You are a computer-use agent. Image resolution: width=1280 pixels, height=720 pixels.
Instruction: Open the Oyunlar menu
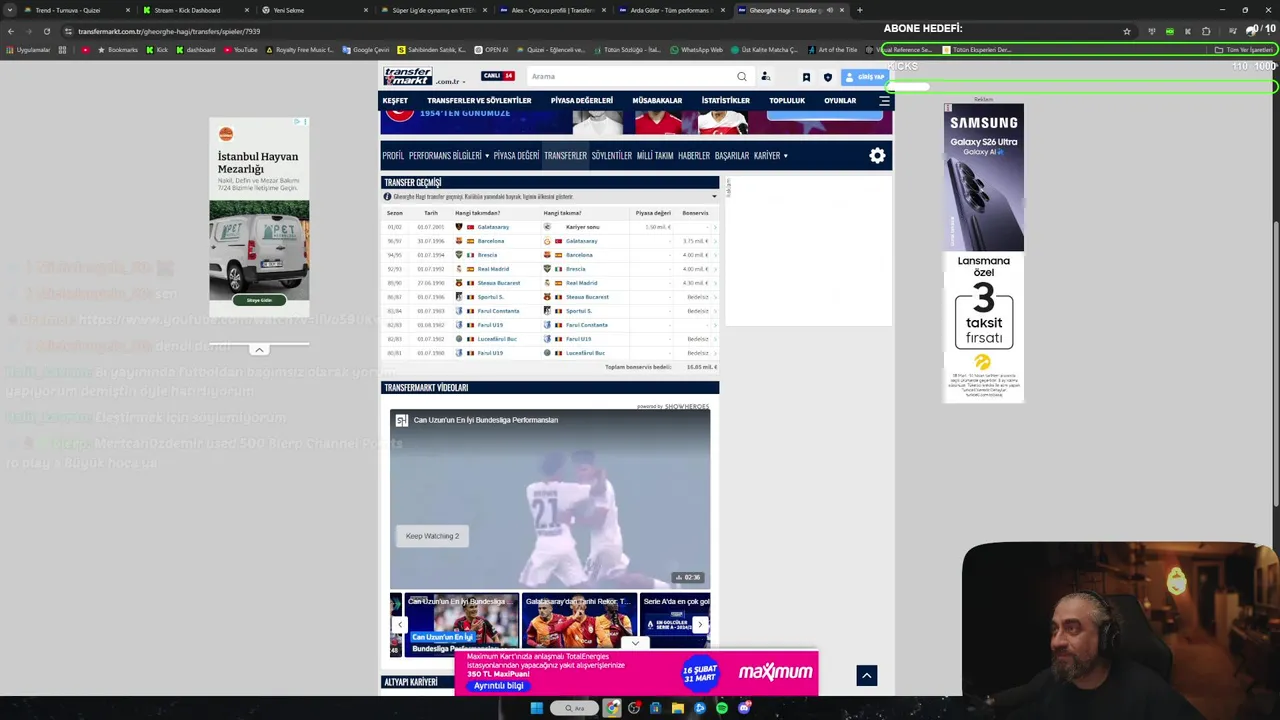click(840, 101)
